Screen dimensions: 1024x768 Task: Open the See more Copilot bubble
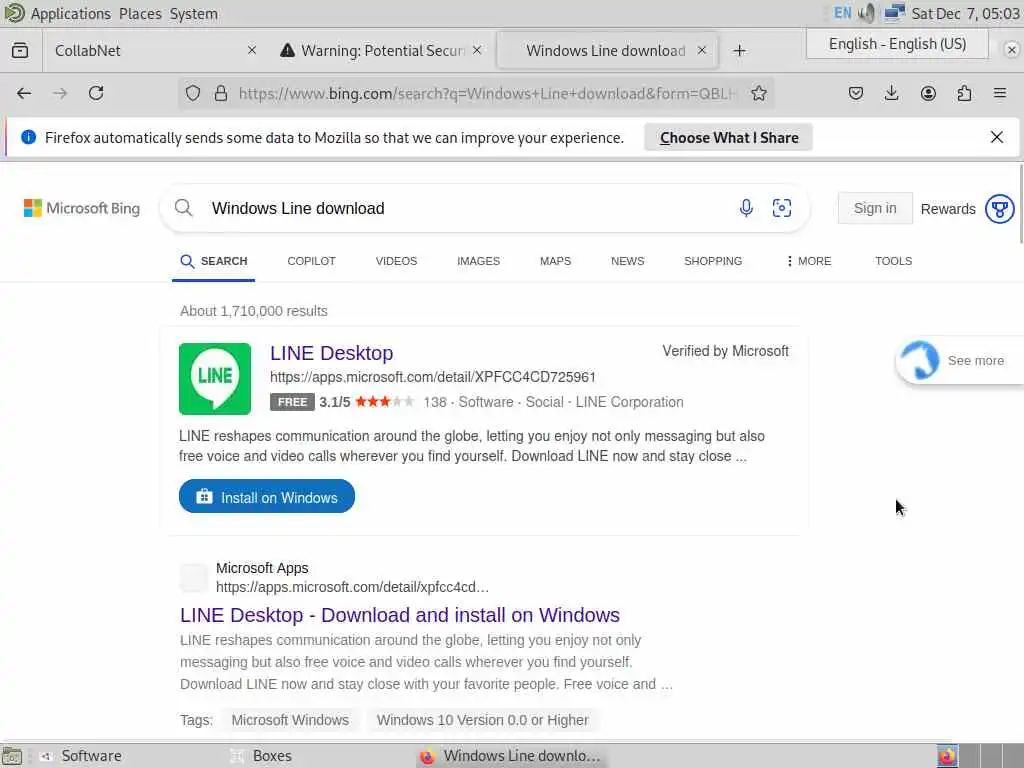[x=960, y=360]
